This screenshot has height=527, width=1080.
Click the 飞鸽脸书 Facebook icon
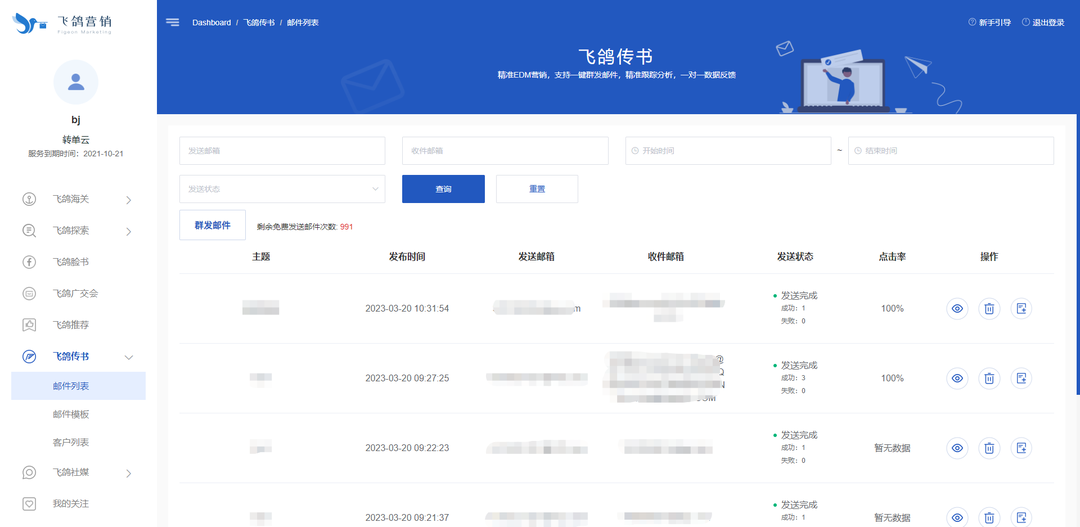(x=29, y=262)
